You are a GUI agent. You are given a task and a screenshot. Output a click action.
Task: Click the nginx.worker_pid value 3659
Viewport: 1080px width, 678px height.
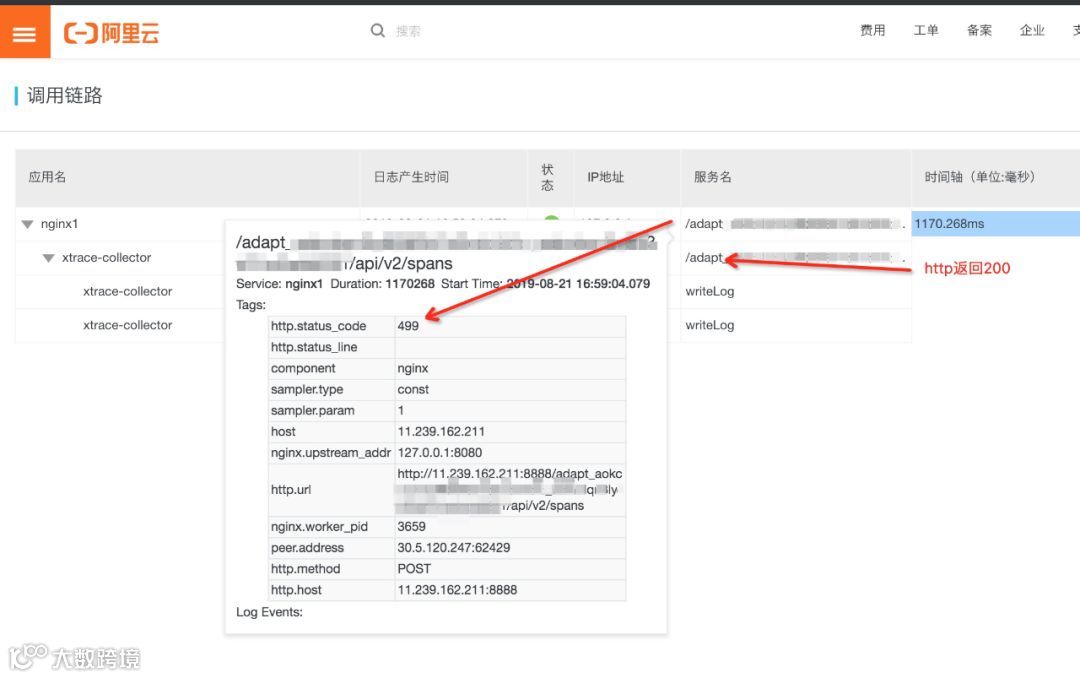tap(411, 526)
